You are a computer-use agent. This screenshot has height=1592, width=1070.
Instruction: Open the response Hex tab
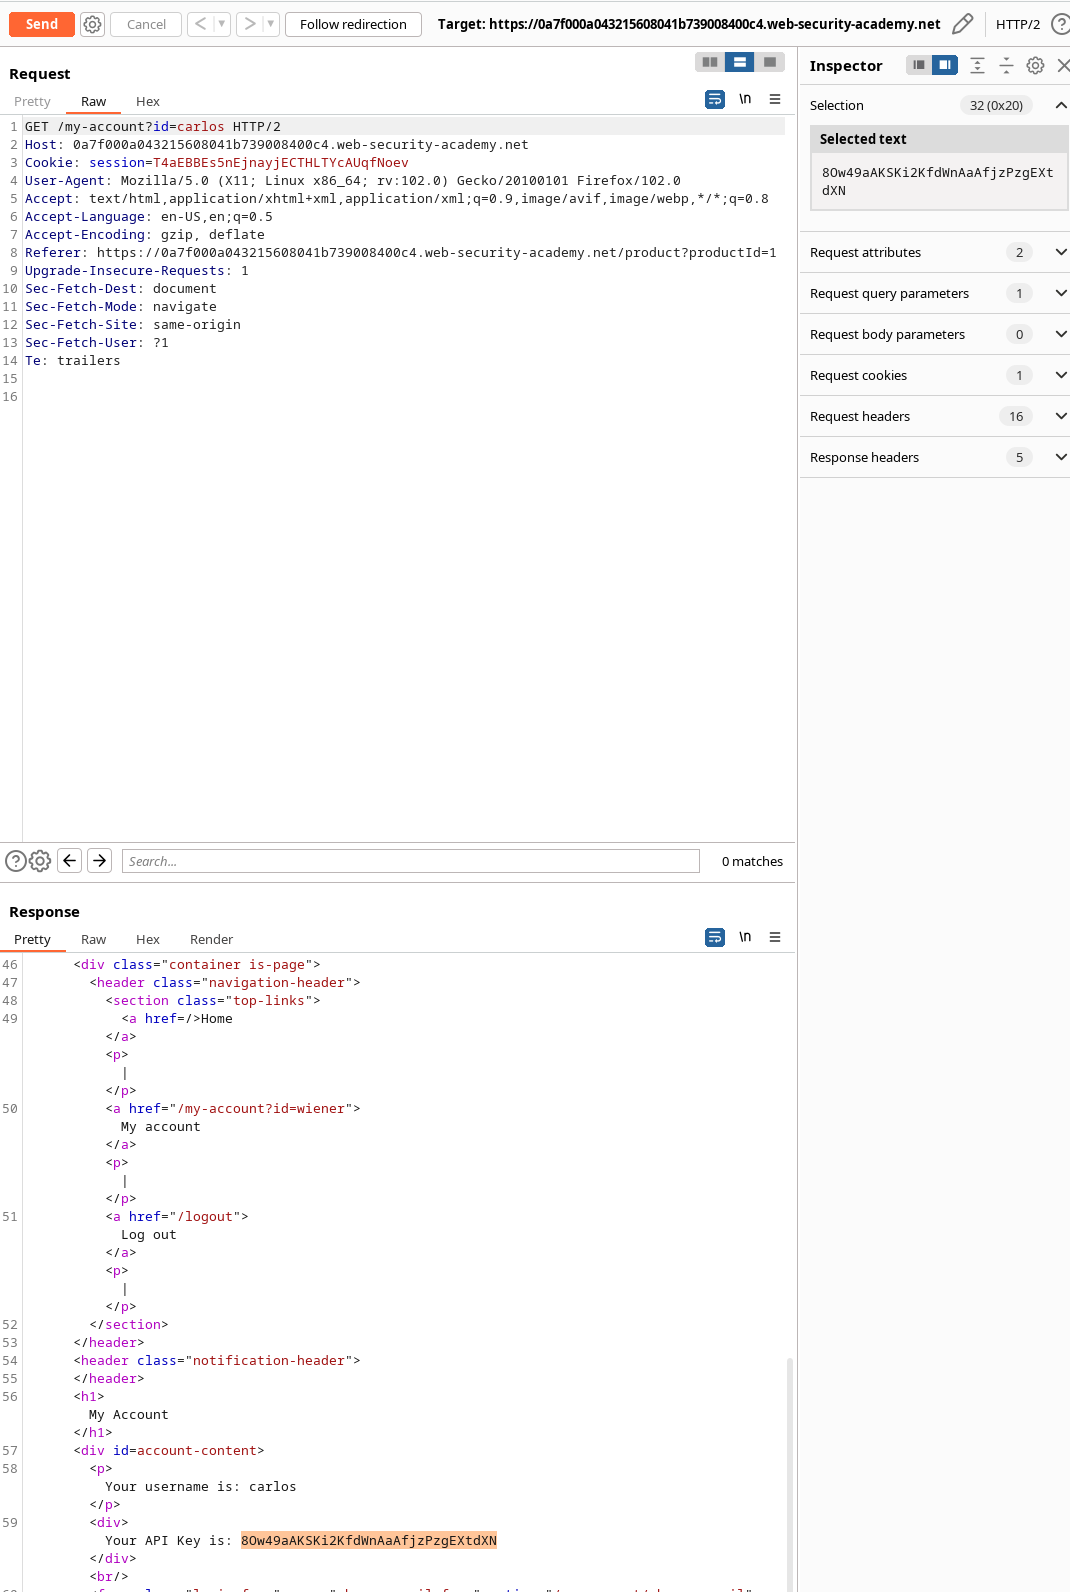(x=148, y=939)
